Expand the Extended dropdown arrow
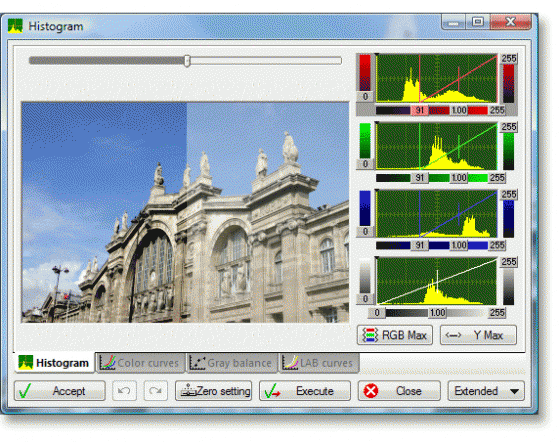The image size is (560, 443). point(514,391)
